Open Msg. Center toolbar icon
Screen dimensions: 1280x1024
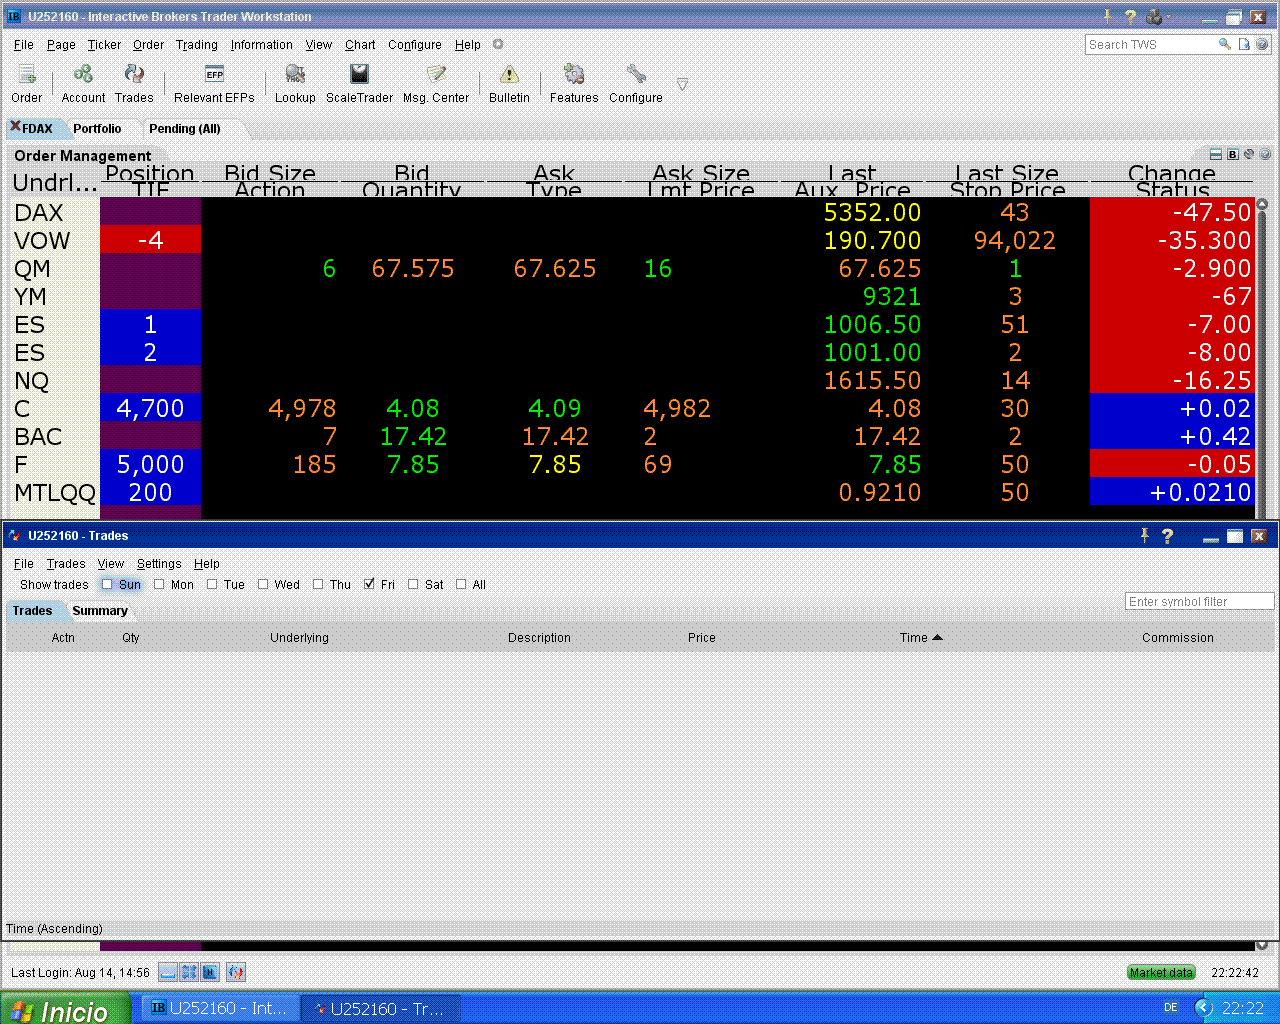pos(436,84)
